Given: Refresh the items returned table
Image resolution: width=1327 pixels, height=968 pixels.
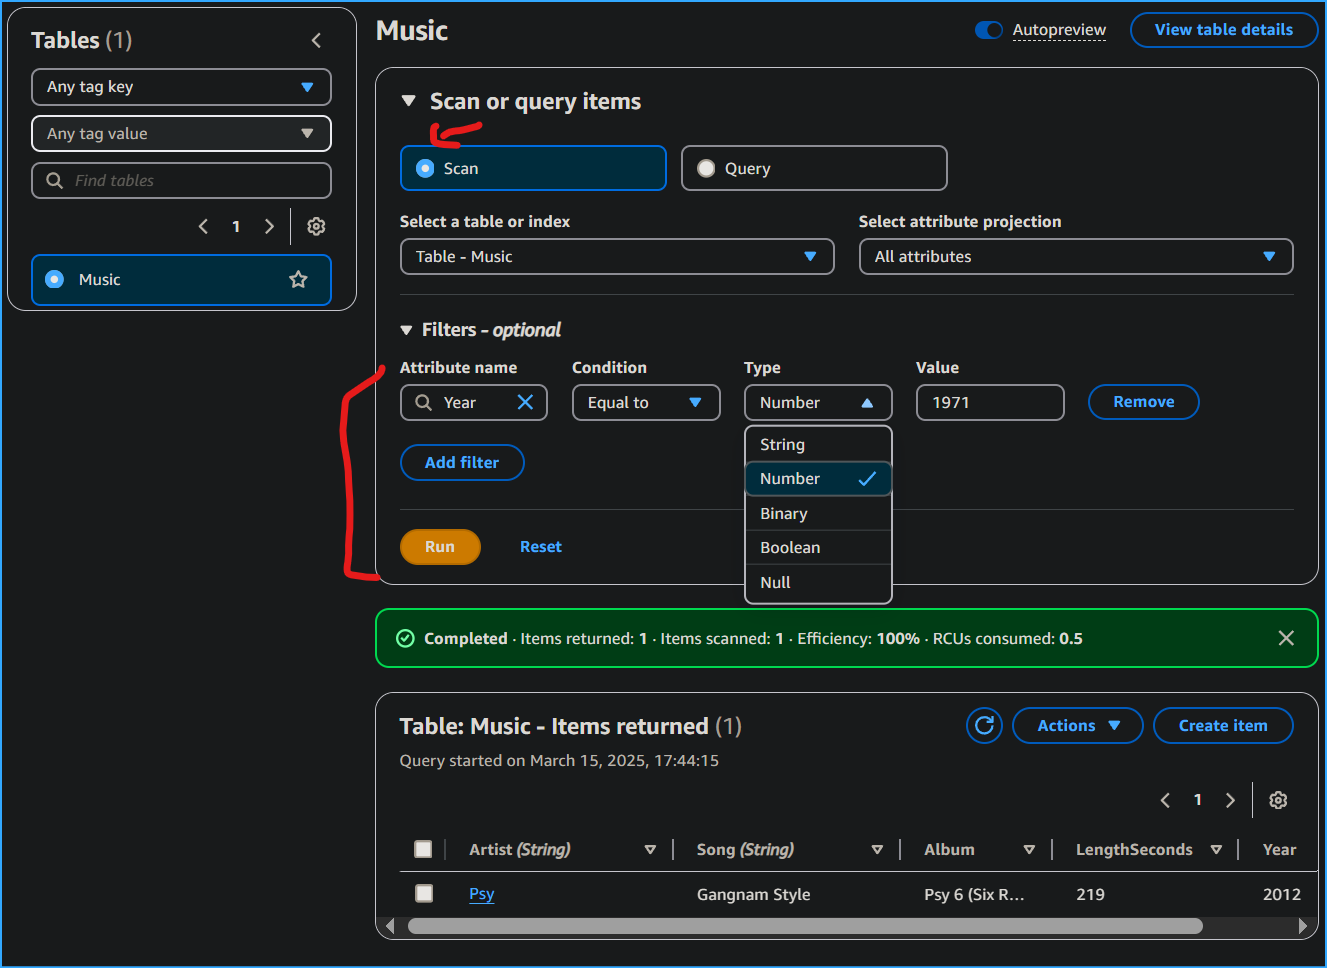Looking at the screenshot, I should 984,726.
